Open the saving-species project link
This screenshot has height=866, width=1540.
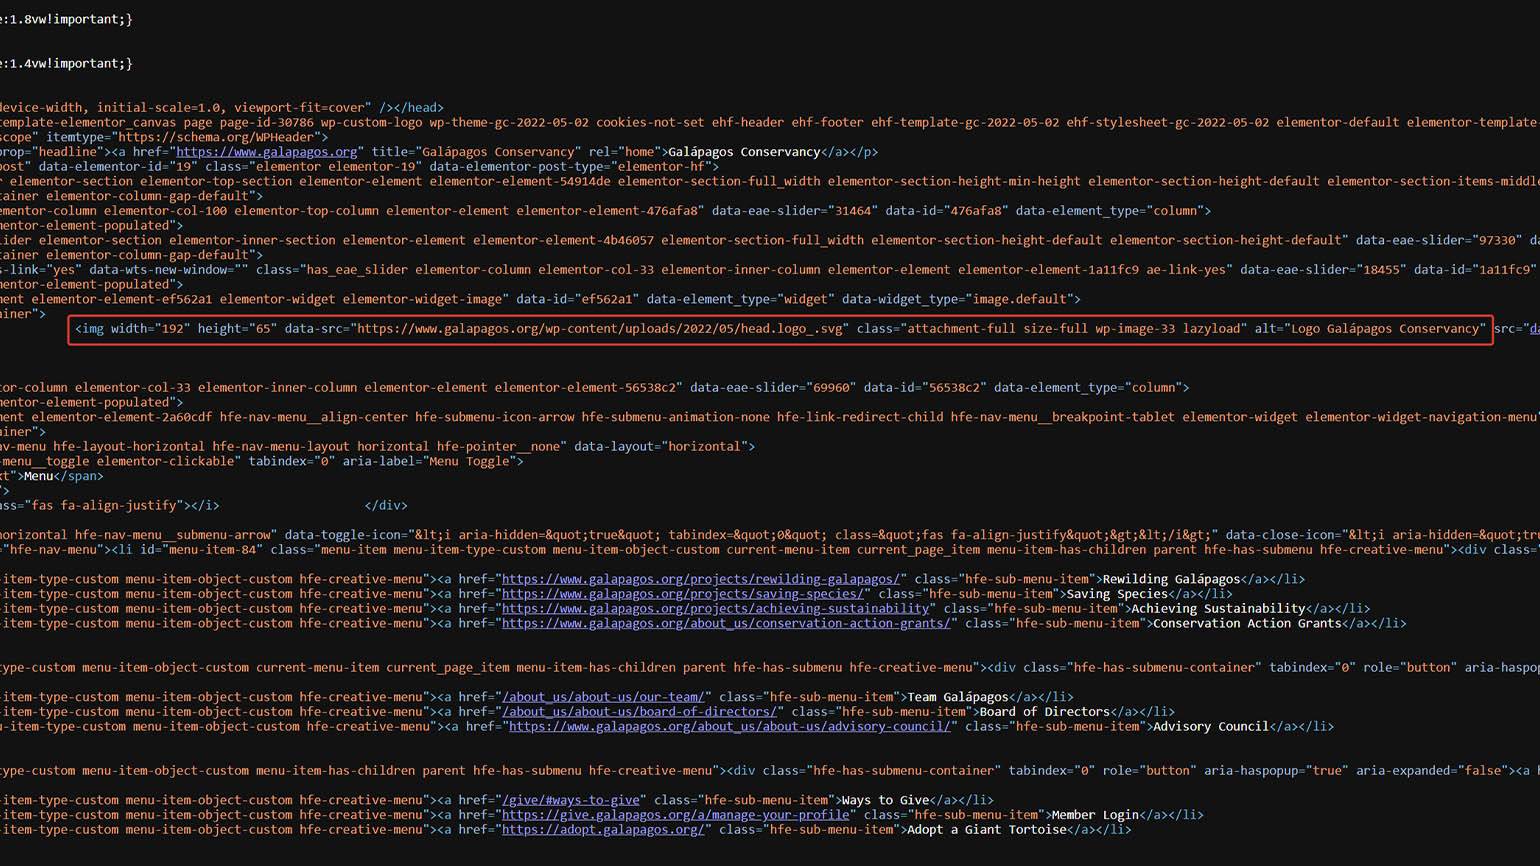(x=681, y=594)
